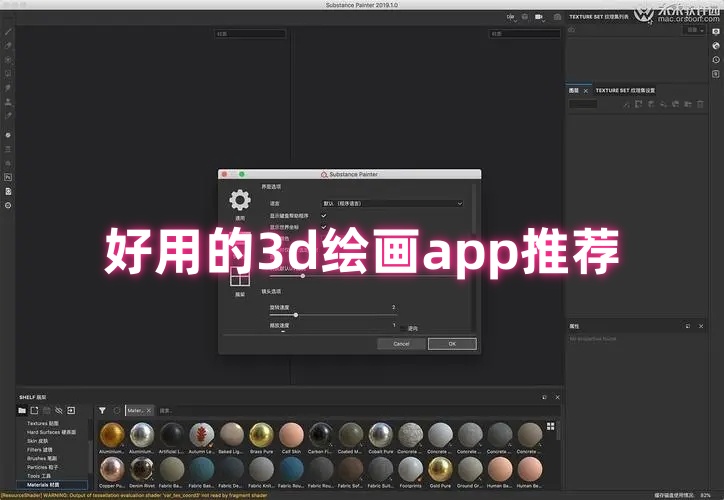Undock the Properties panel
Screen dimensions: 724x500
pyautogui.click(x=688, y=326)
